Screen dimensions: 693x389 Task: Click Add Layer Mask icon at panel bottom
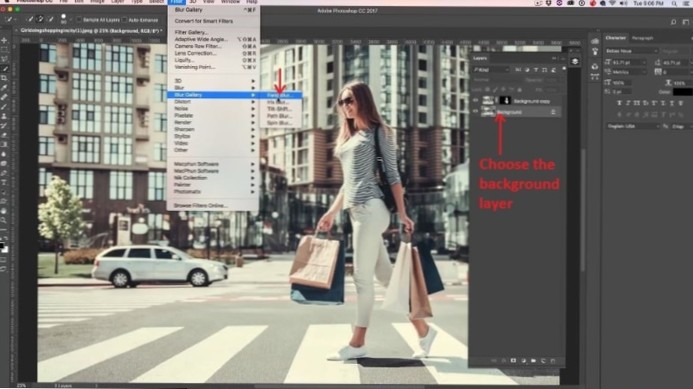pyautogui.click(x=513, y=361)
